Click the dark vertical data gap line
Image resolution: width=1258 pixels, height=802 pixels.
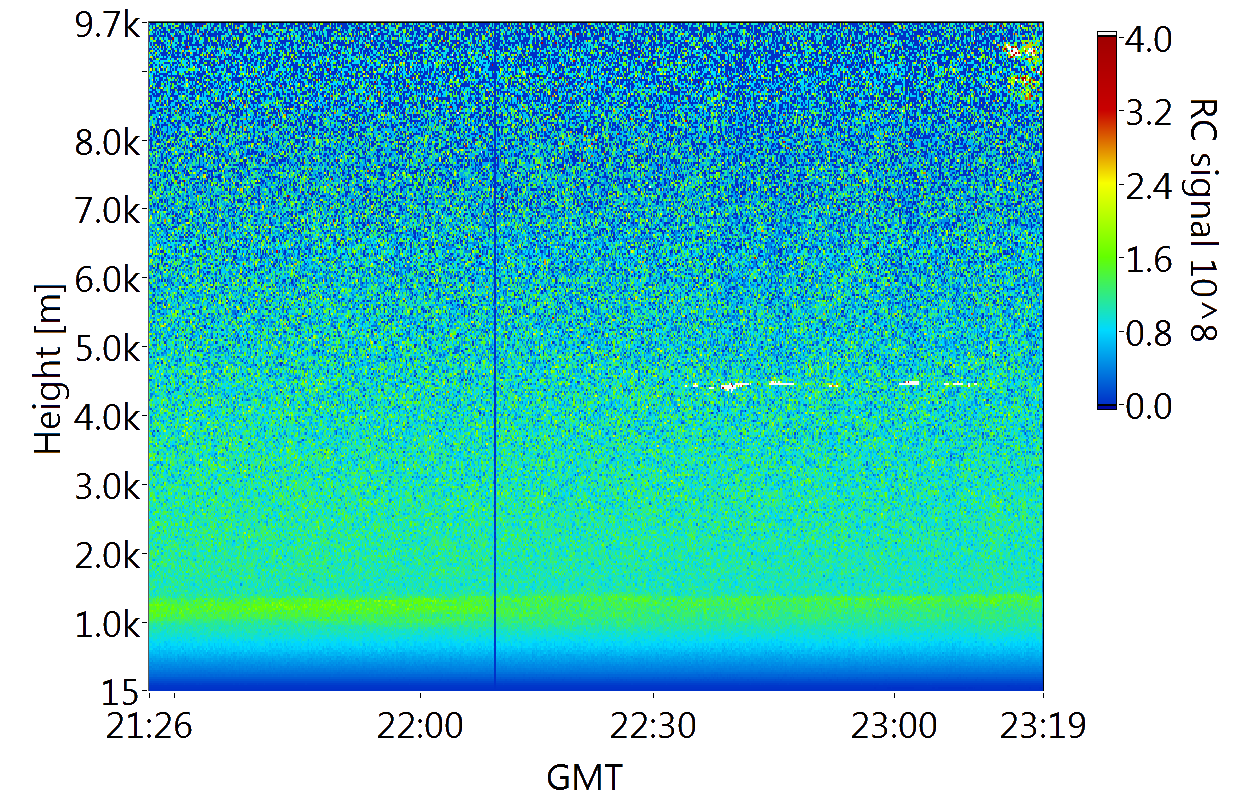point(495,400)
